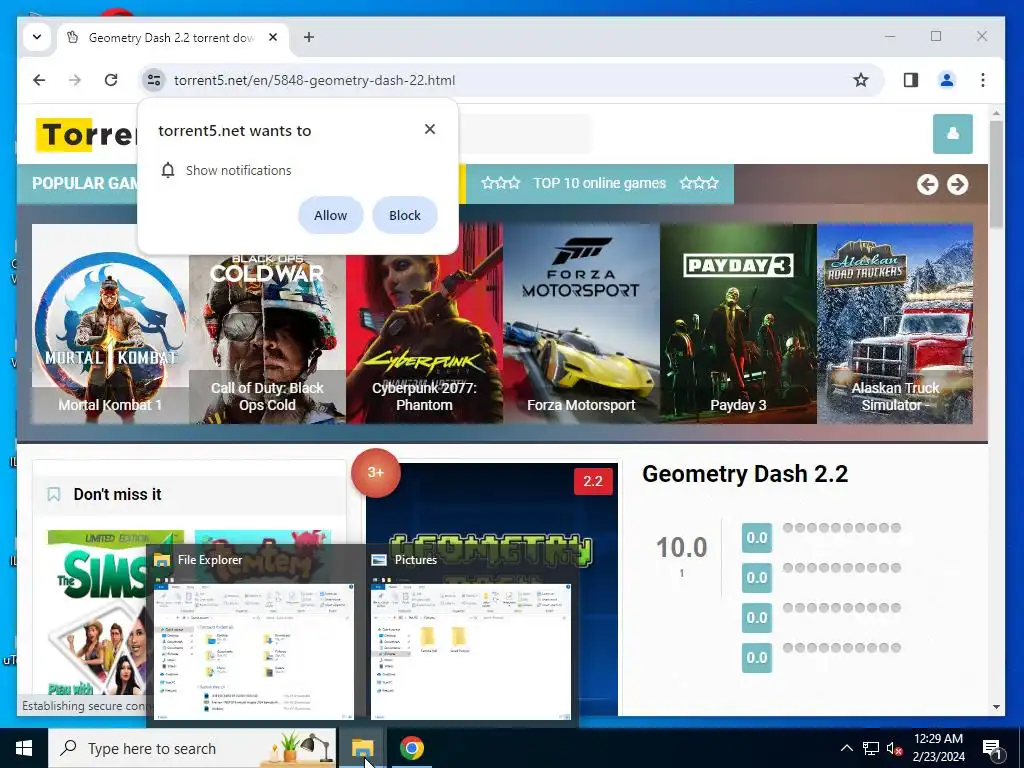Open clock and date in taskbar
The height and width of the screenshot is (768, 1024).
(938, 748)
